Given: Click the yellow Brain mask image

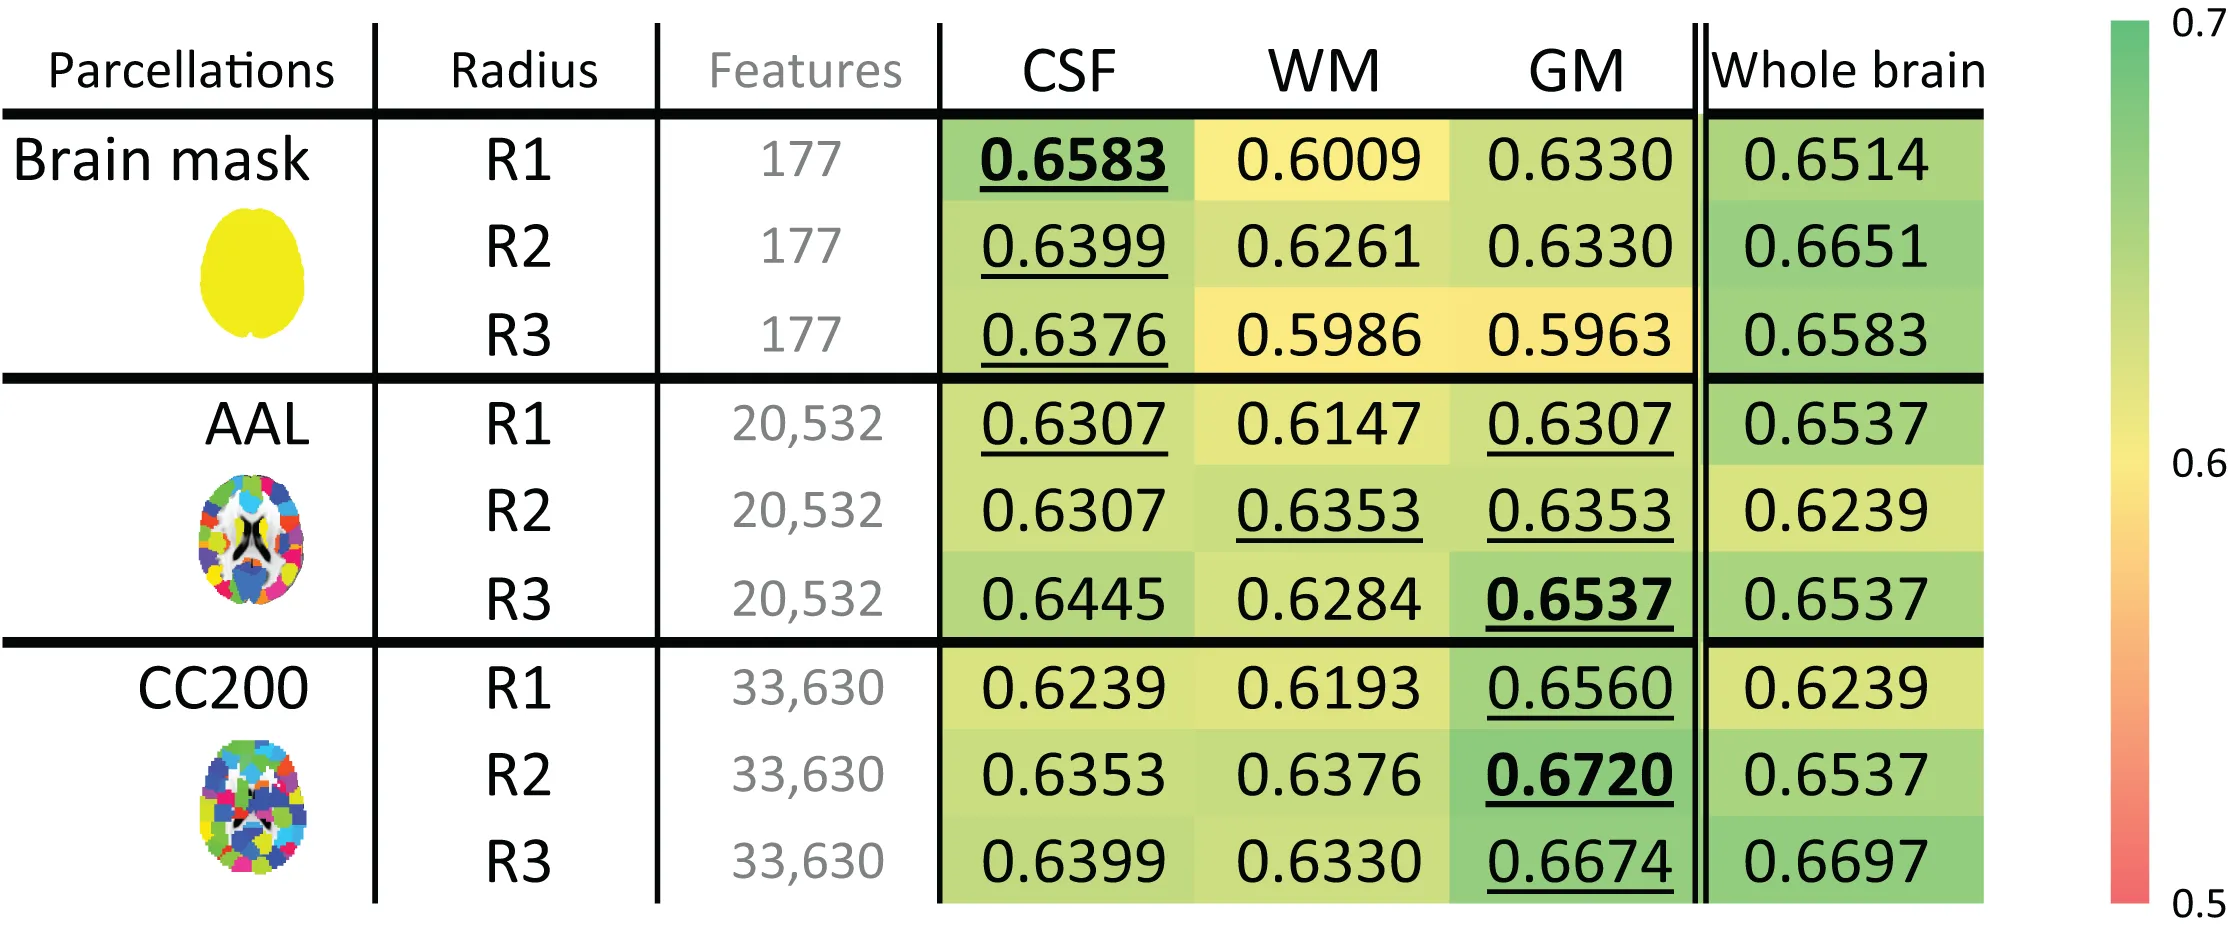Looking at the screenshot, I should (x=252, y=272).
